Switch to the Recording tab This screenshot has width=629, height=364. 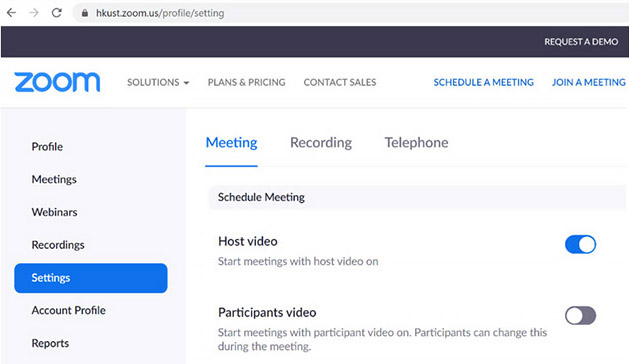tap(321, 142)
